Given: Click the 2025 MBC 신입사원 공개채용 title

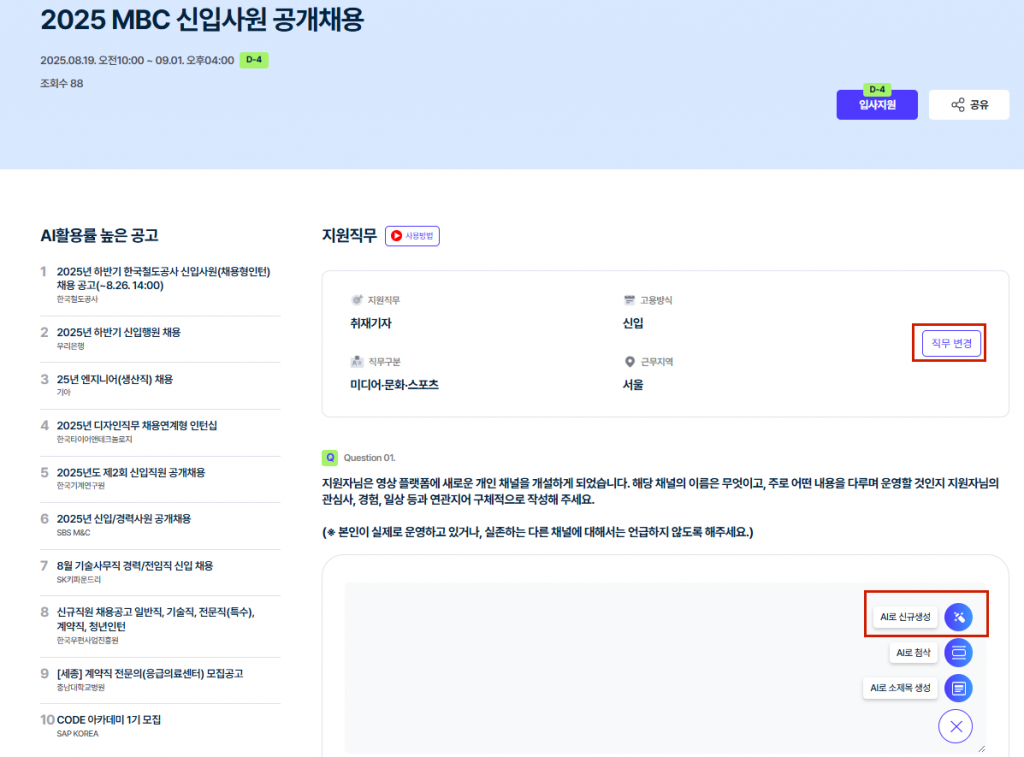Looking at the screenshot, I should pyautogui.click(x=202, y=20).
